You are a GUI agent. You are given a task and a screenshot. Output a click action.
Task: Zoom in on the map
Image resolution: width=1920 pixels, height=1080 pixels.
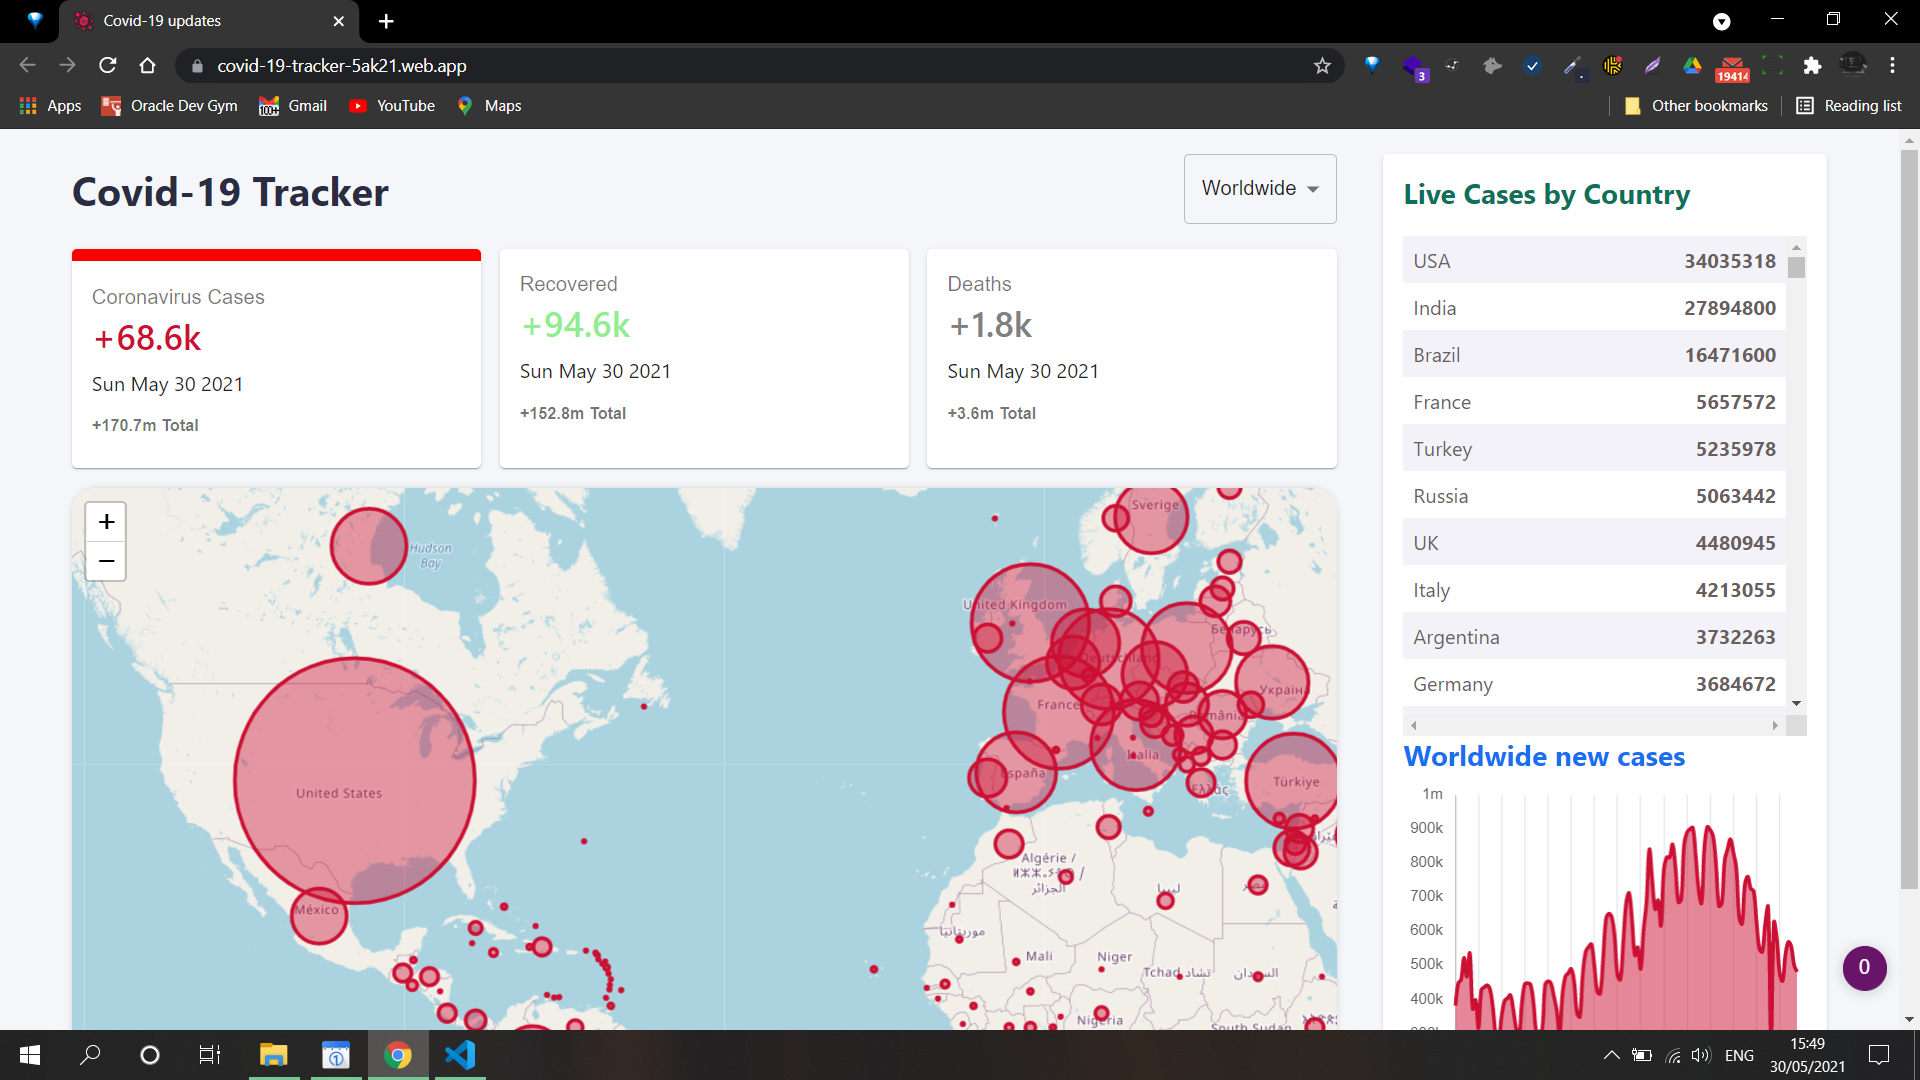coord(106,522)
